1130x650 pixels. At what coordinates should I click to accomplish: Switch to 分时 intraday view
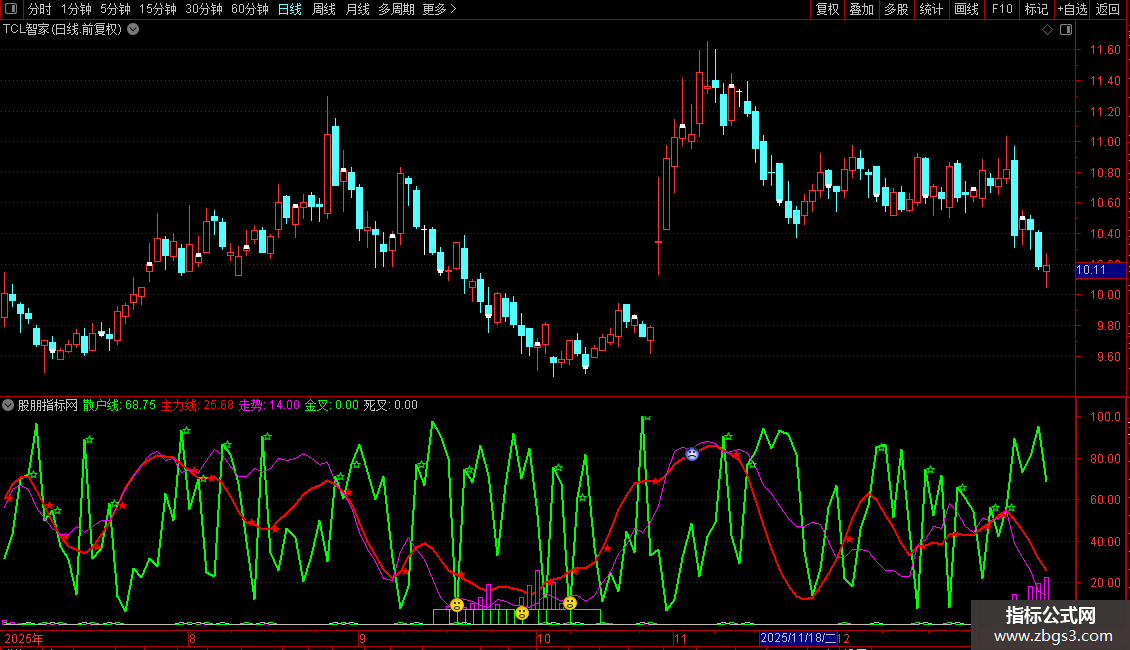tap(40, 9)
